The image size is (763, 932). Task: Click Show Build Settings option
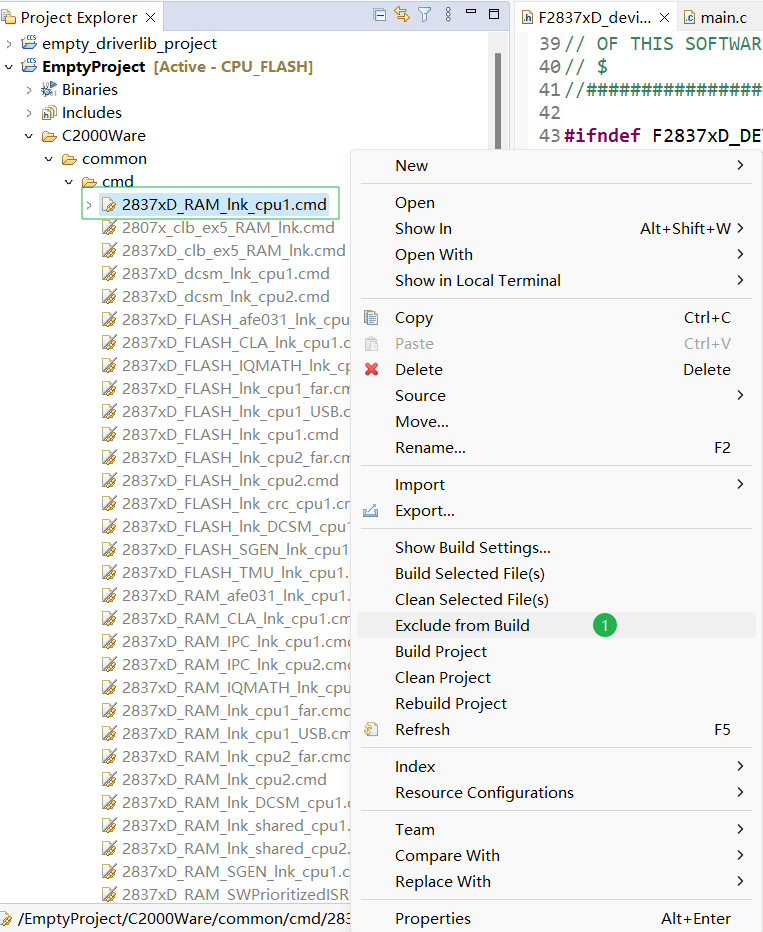(472, 548)
